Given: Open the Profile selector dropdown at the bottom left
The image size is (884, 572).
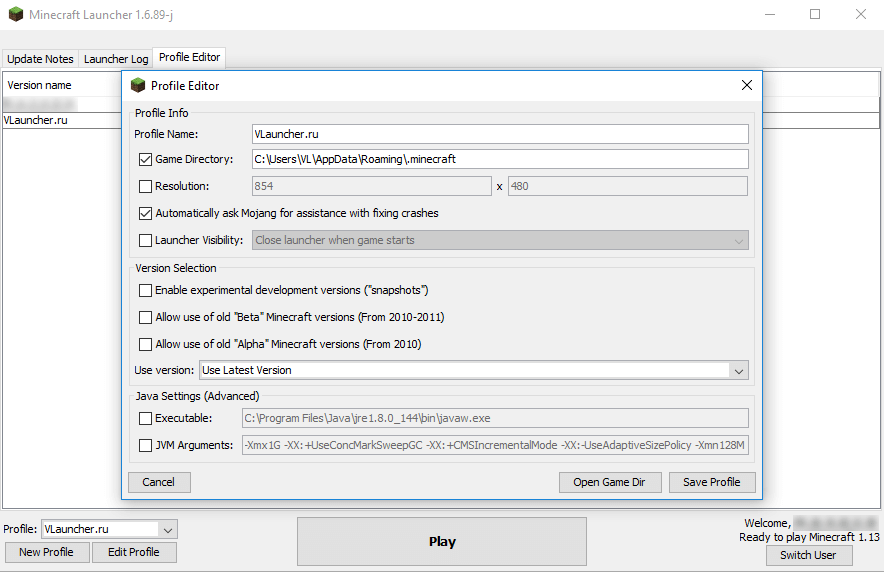Looking at the screenshot, I should [x=109, y=529].
